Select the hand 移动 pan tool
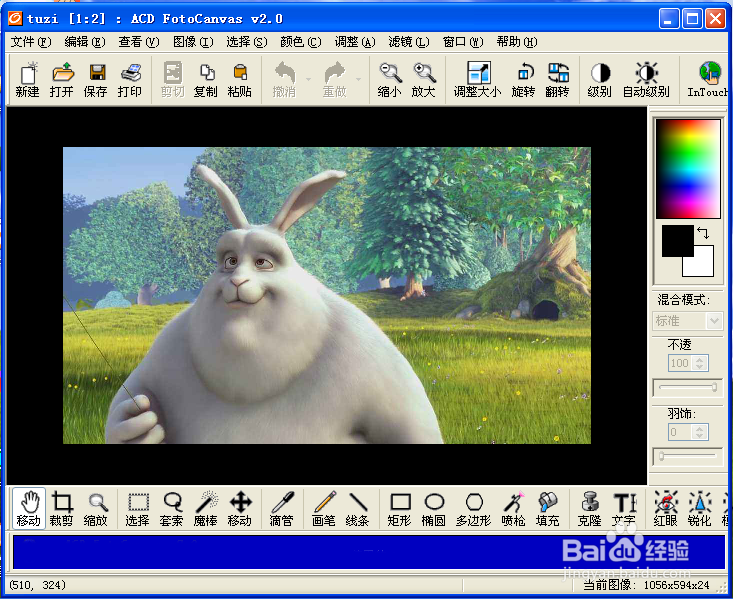The width and height of the screenshot is (733, 599). point(29,509)
